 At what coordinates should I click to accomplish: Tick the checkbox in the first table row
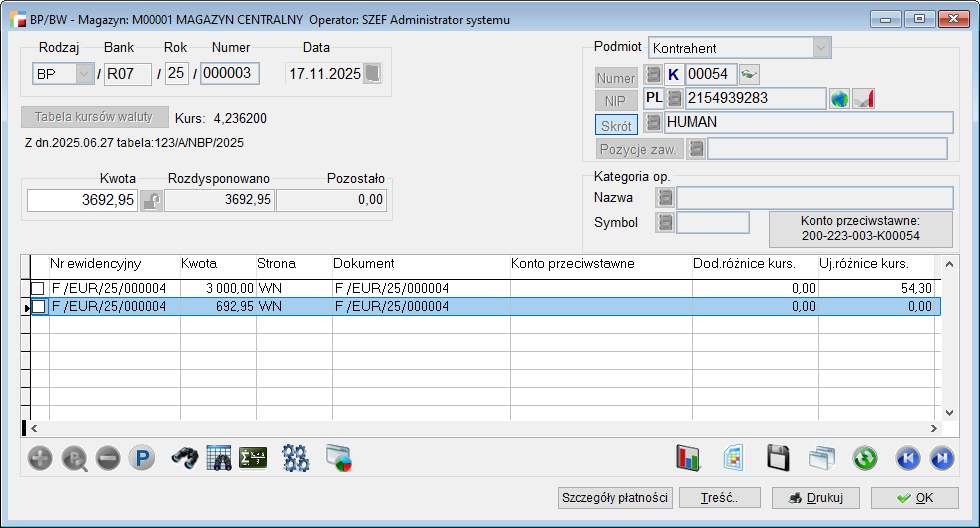(38, 289)
